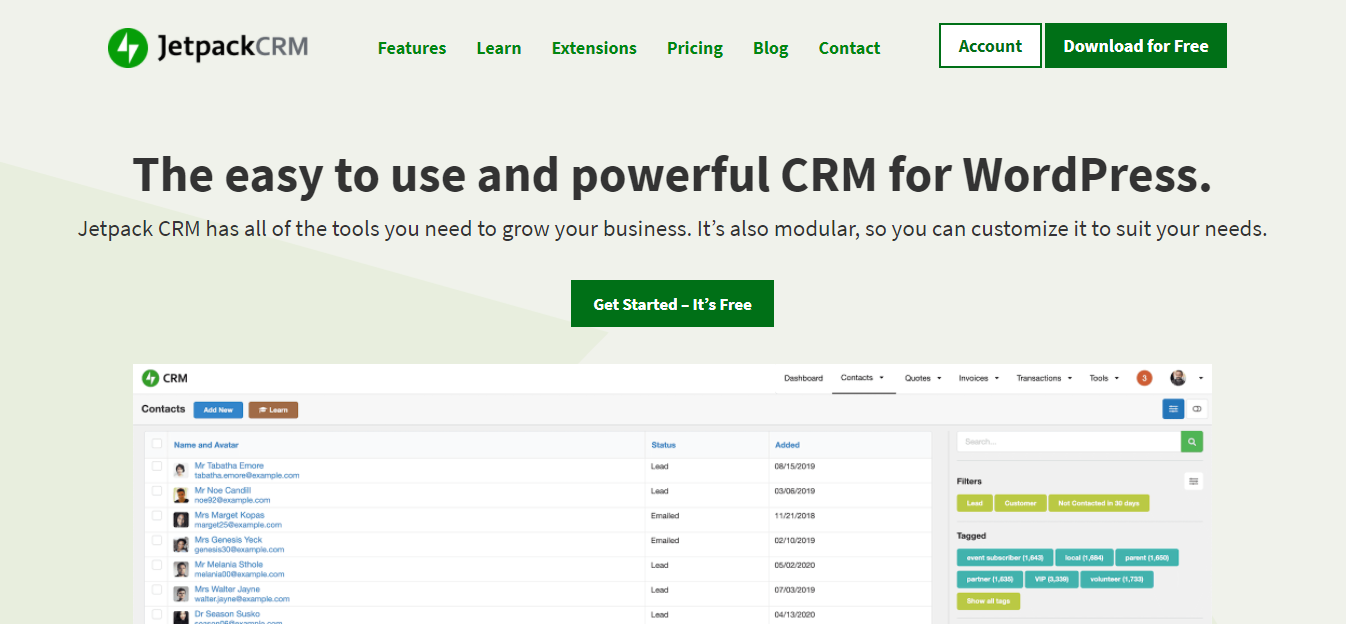Viewport: 1346px width, 624px height.
Task: Apply the Lead filter button in the Filters panel
Action: pyautogui.click(x=974, y=503)
